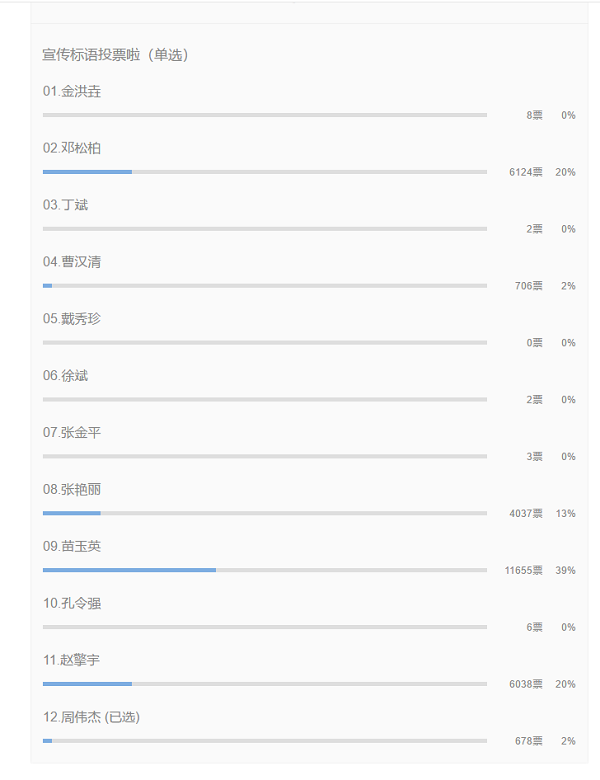Click candidate 11.赵擎宇 label
600x780 pixels.
point(71,660)
